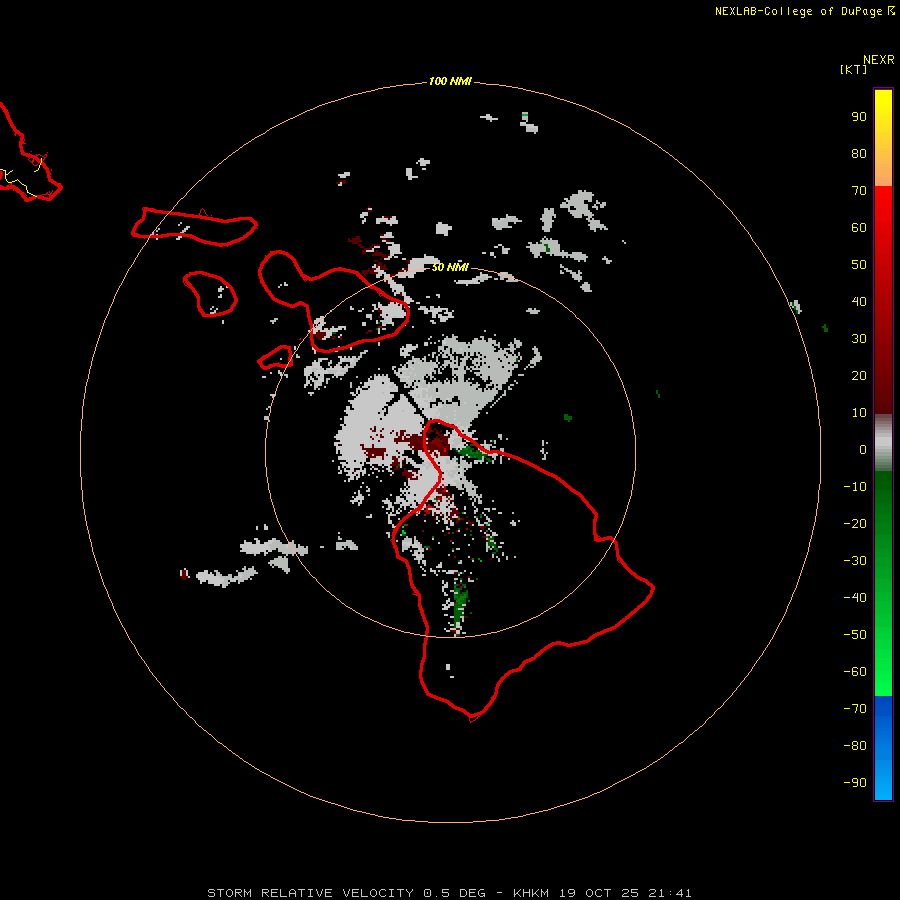Click the -20 value on velocity scale

855,523
